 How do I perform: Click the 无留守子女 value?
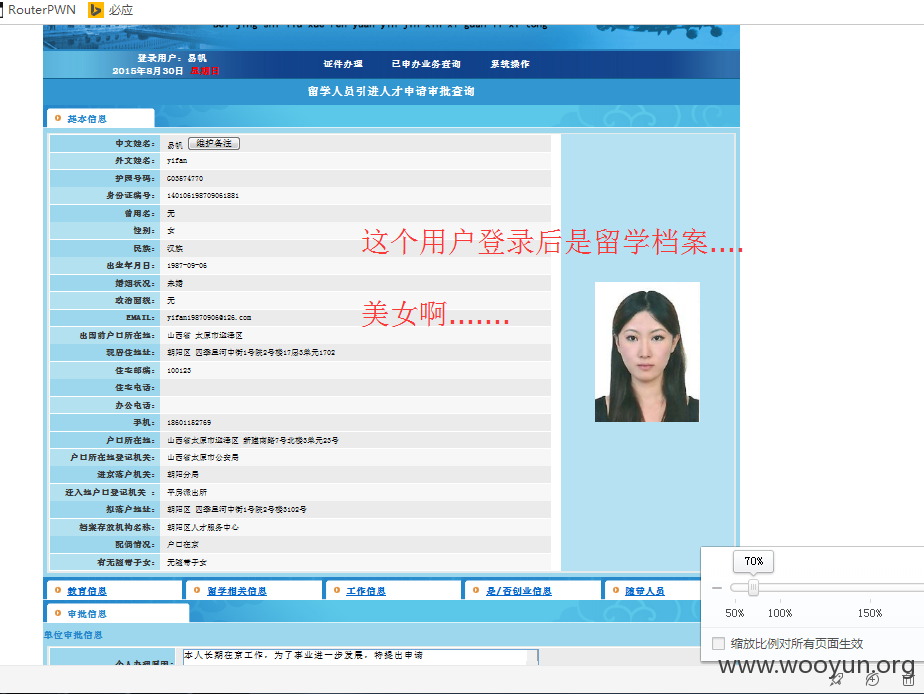(x=187, y=563)
